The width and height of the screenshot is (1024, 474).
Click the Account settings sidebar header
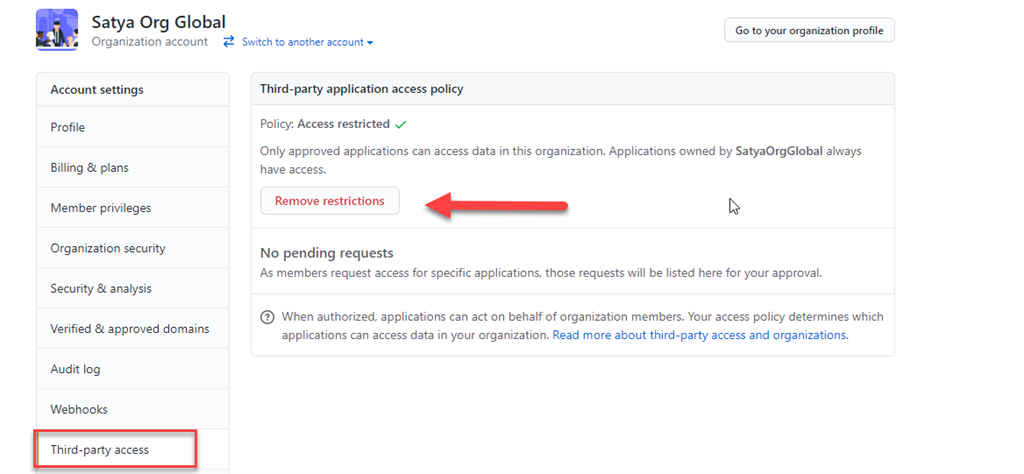tap(97, 90)
